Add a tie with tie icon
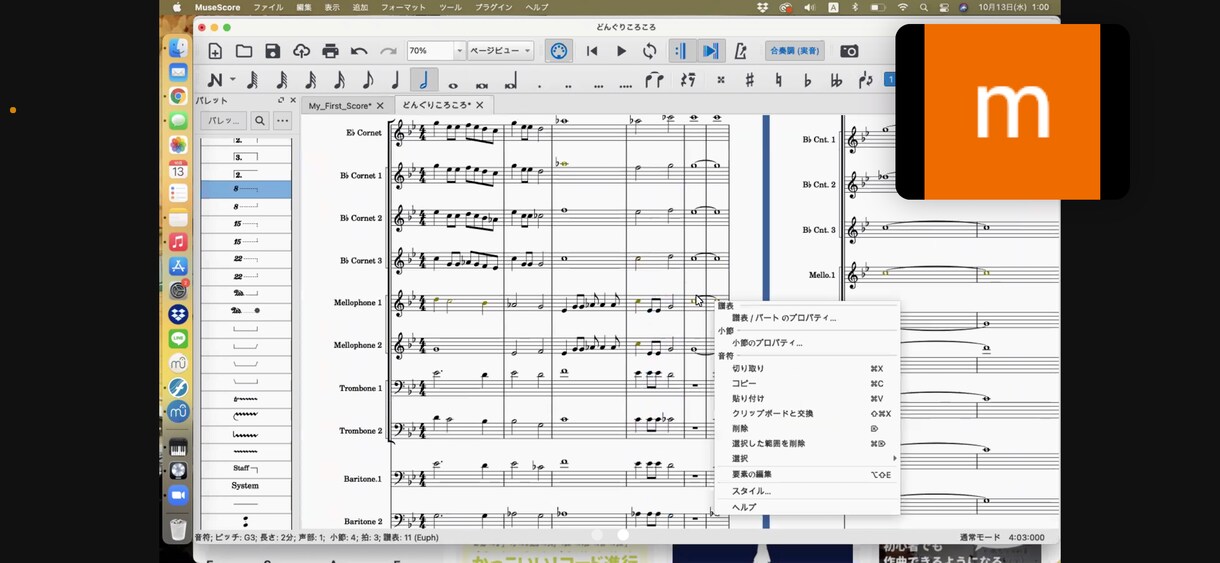1220x563 pixels. pyautogui.click(x=654, y=80)
